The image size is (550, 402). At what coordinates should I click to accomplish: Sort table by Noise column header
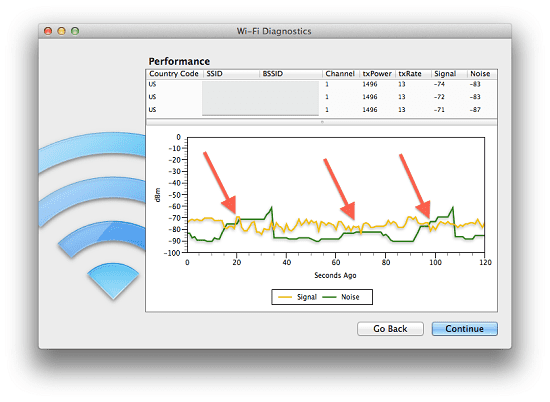(482, 74)
